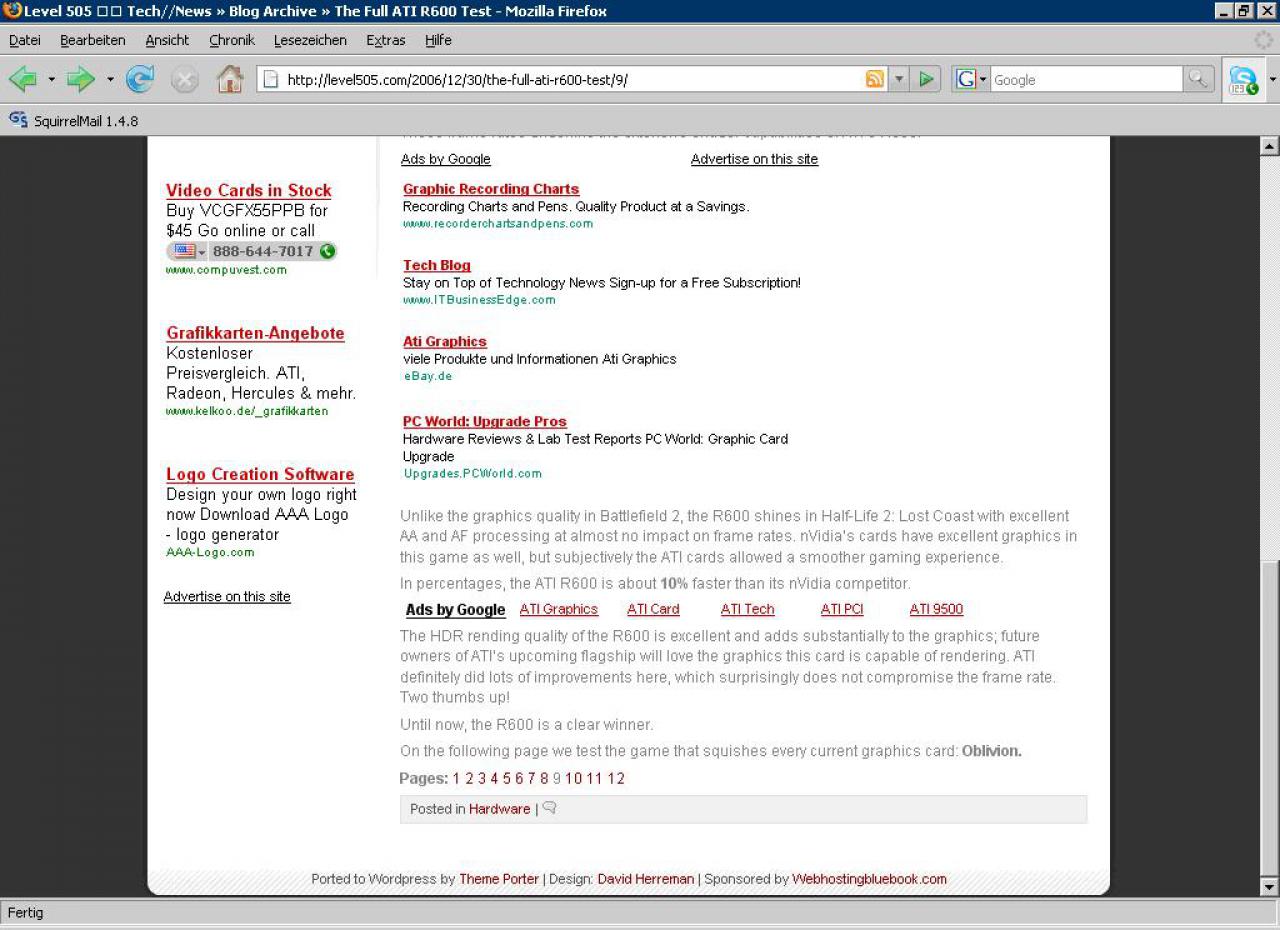The image size is (1280, 930).
Task: Reload the page with the Refresh icon
Action: click(140, 80)
